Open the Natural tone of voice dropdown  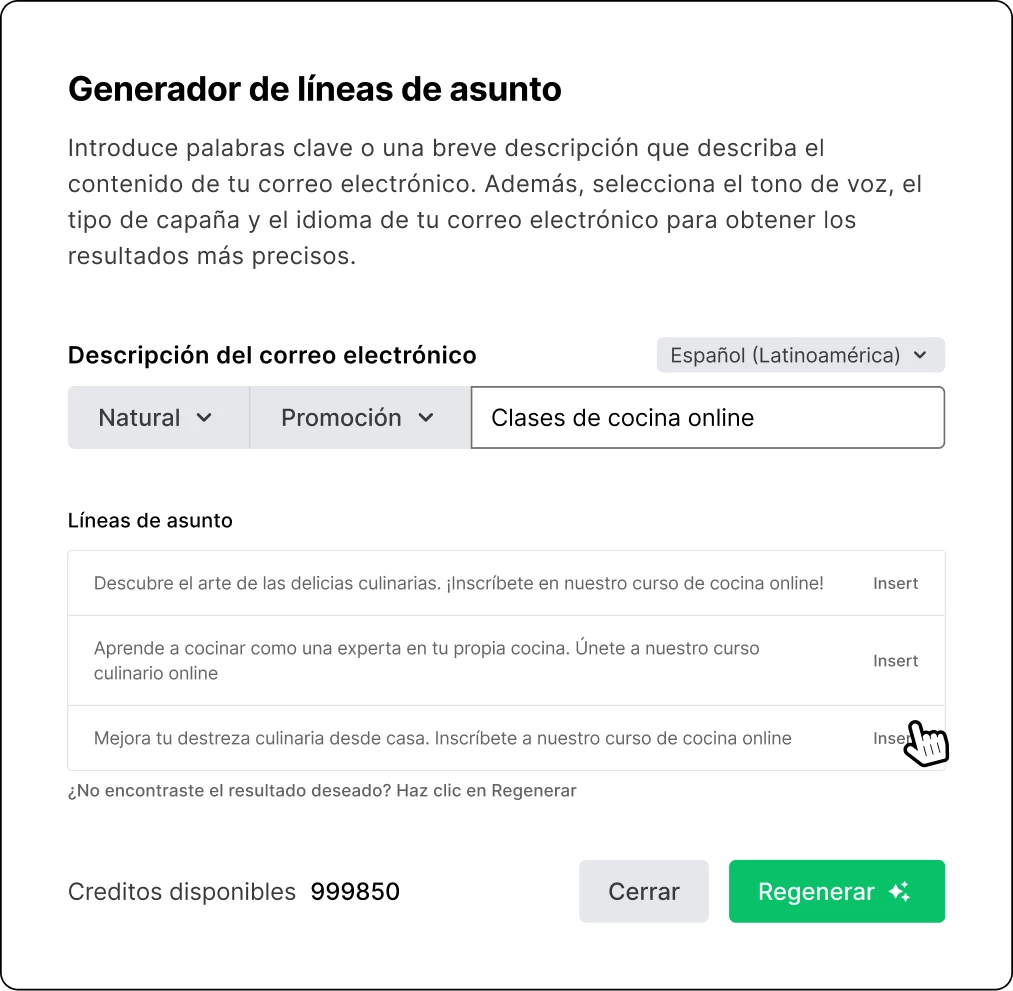click(x=157, y=418)
